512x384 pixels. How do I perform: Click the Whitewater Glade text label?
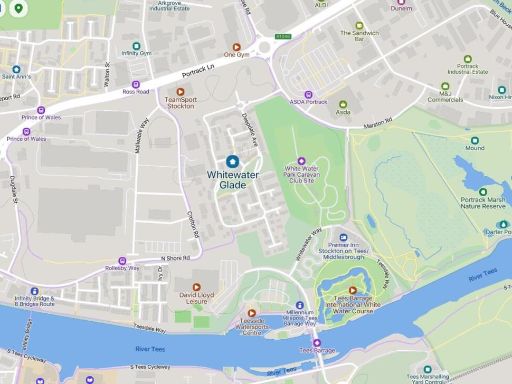pyautogui.click(x=233, y=180)
